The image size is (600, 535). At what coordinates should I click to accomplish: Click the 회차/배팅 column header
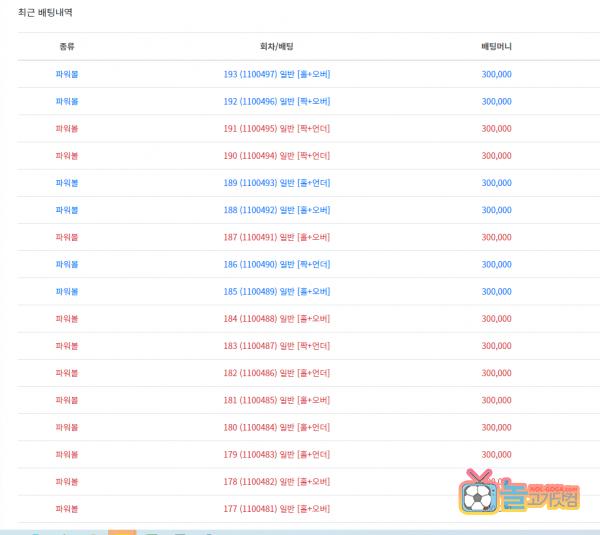pos(277,47)
